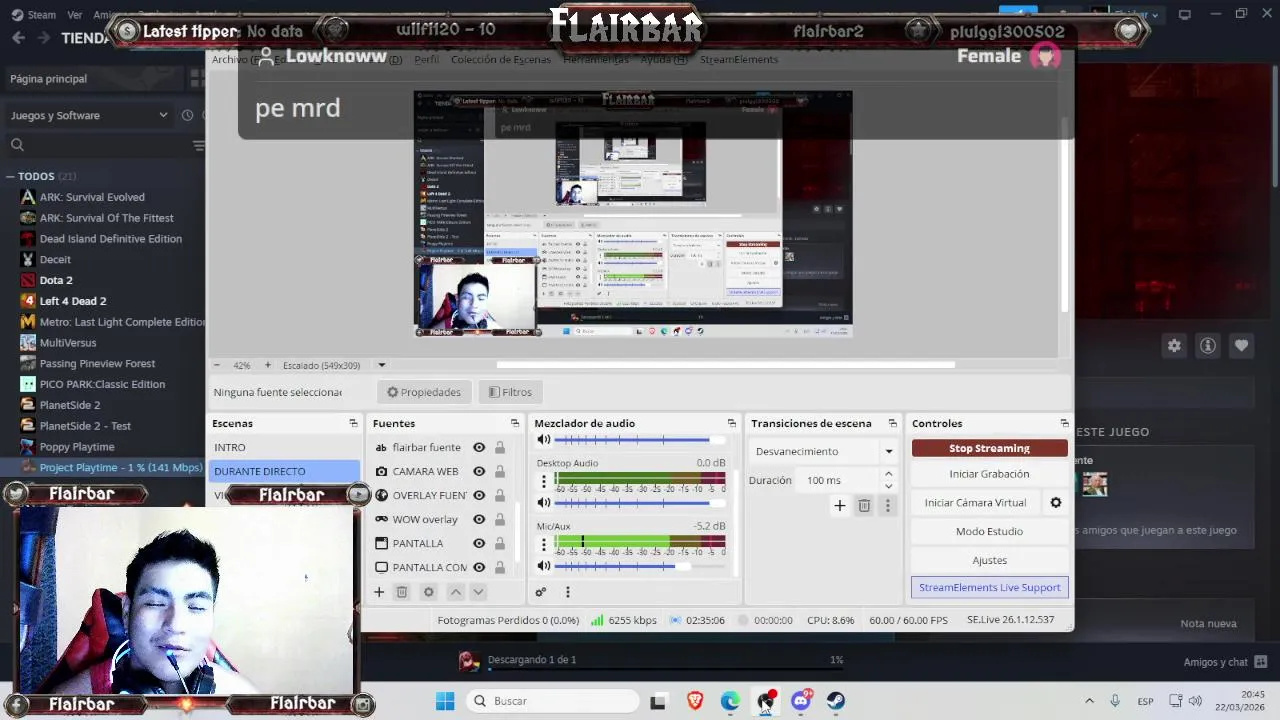This screenshot has width=1280, height=720.
Task: Undock the Mezclador de audio panel
Action: point(732,424)
